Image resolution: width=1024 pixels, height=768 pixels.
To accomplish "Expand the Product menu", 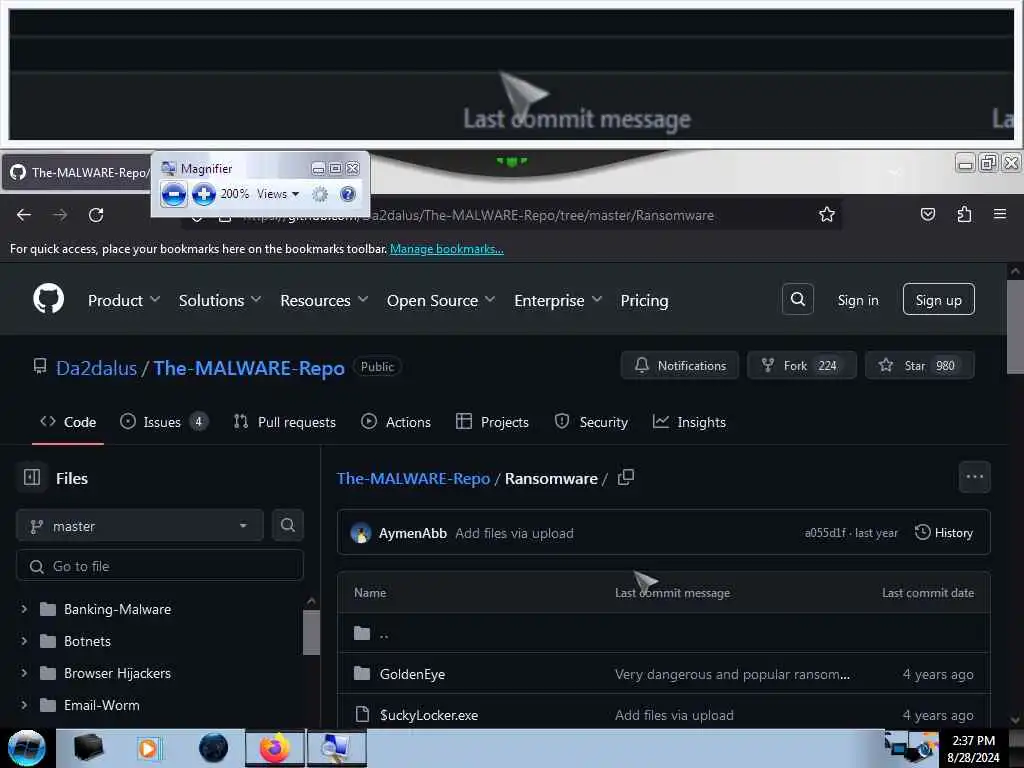I will pos(124,300).
